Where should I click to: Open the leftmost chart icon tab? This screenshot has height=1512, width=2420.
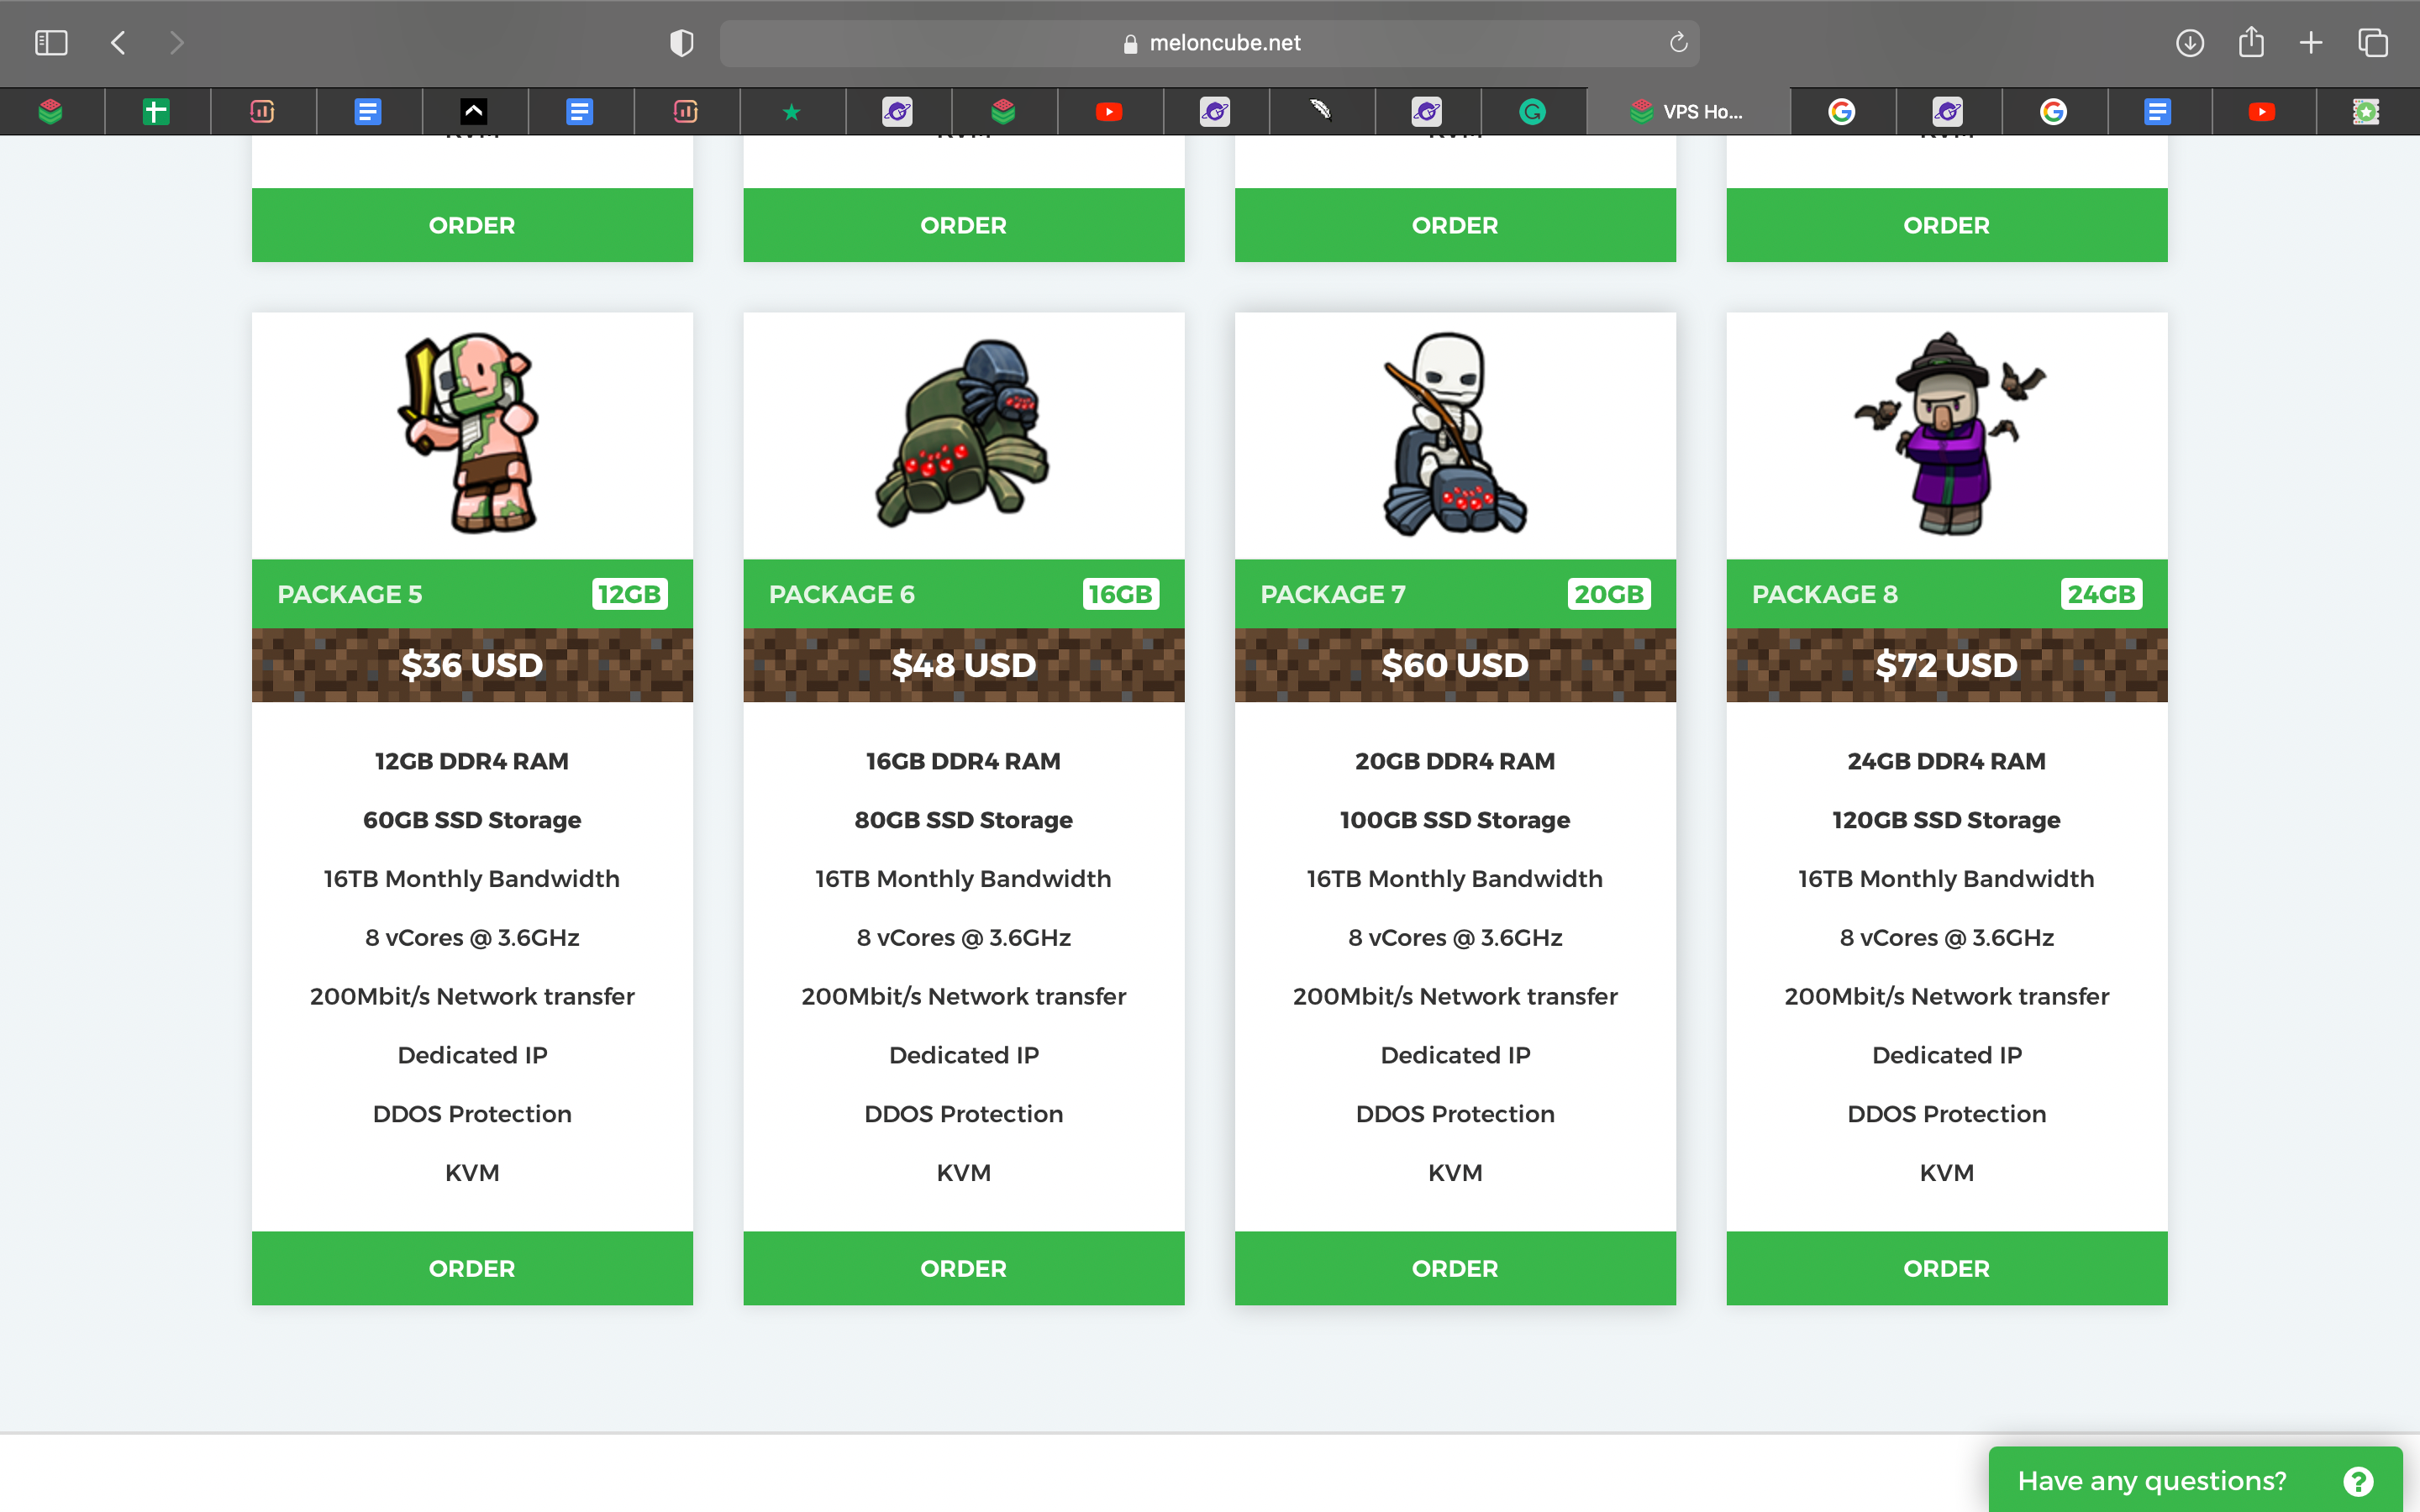pos(262,111)
